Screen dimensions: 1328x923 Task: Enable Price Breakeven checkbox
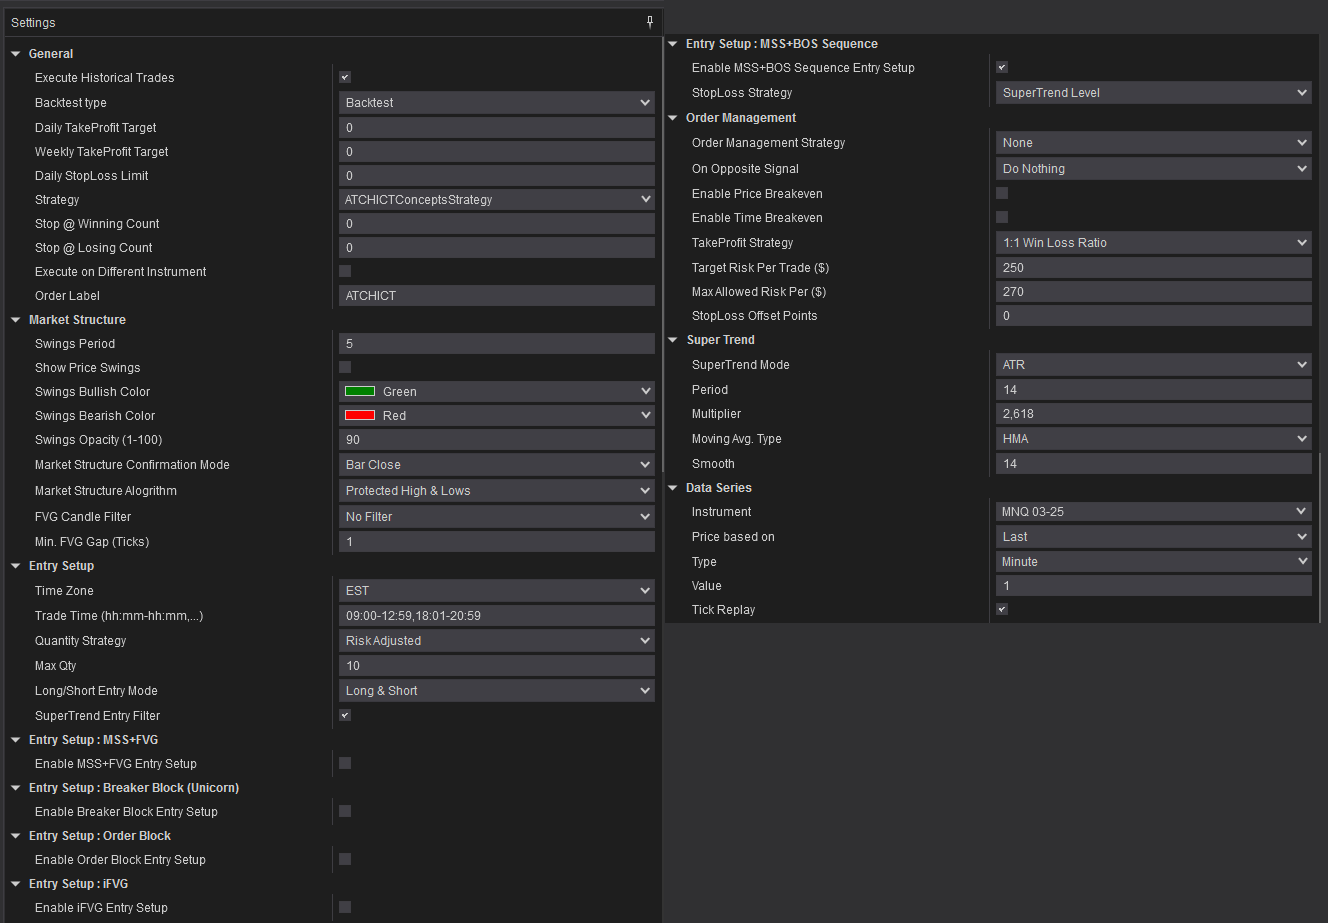(x=1002, y=193)
